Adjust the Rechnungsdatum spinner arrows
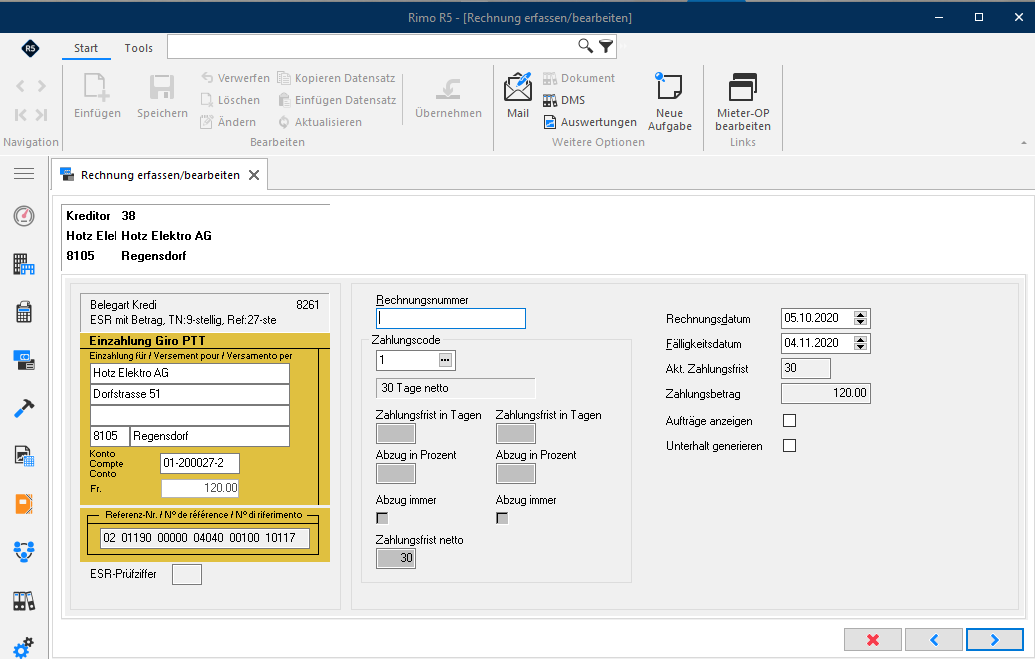1035x659 pixels. 860,318
